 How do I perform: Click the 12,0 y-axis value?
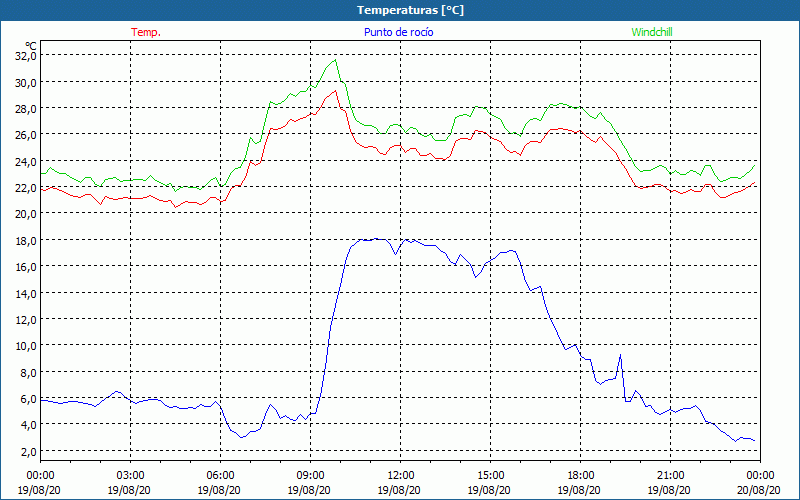pyautogui.click(x=26, y=320)
